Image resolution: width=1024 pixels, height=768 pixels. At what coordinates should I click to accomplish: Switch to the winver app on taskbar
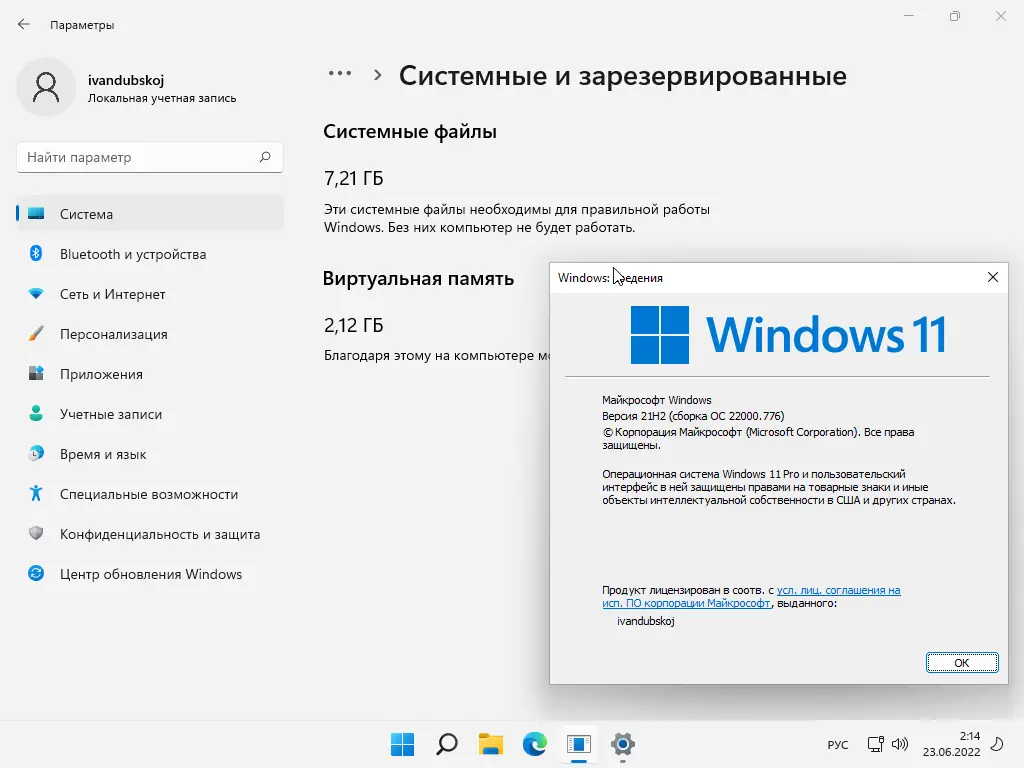tap(579, 744)
